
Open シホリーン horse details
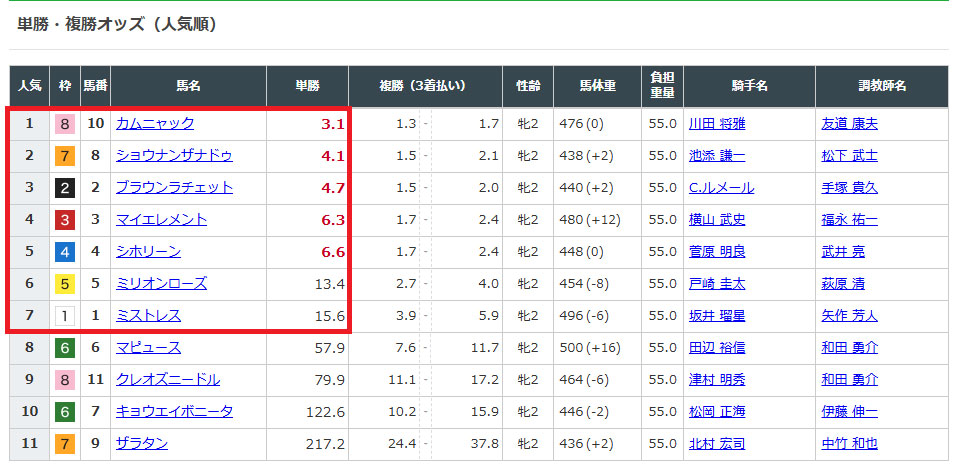pos(148,251)
